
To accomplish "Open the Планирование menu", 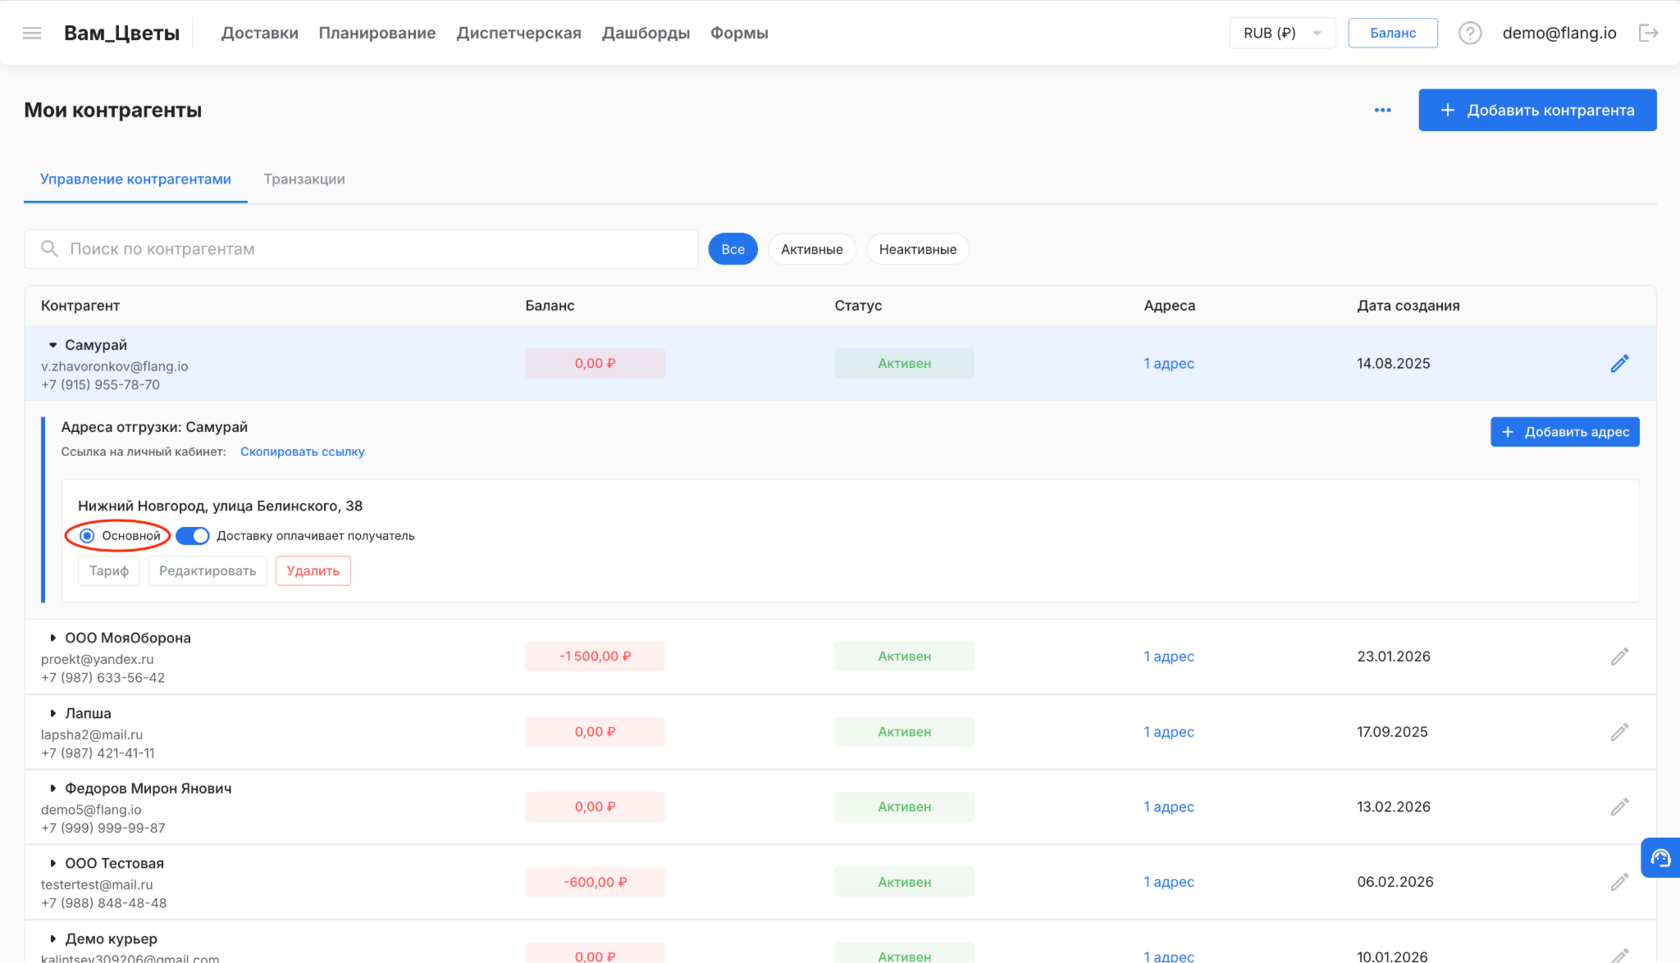I will 377,33.
